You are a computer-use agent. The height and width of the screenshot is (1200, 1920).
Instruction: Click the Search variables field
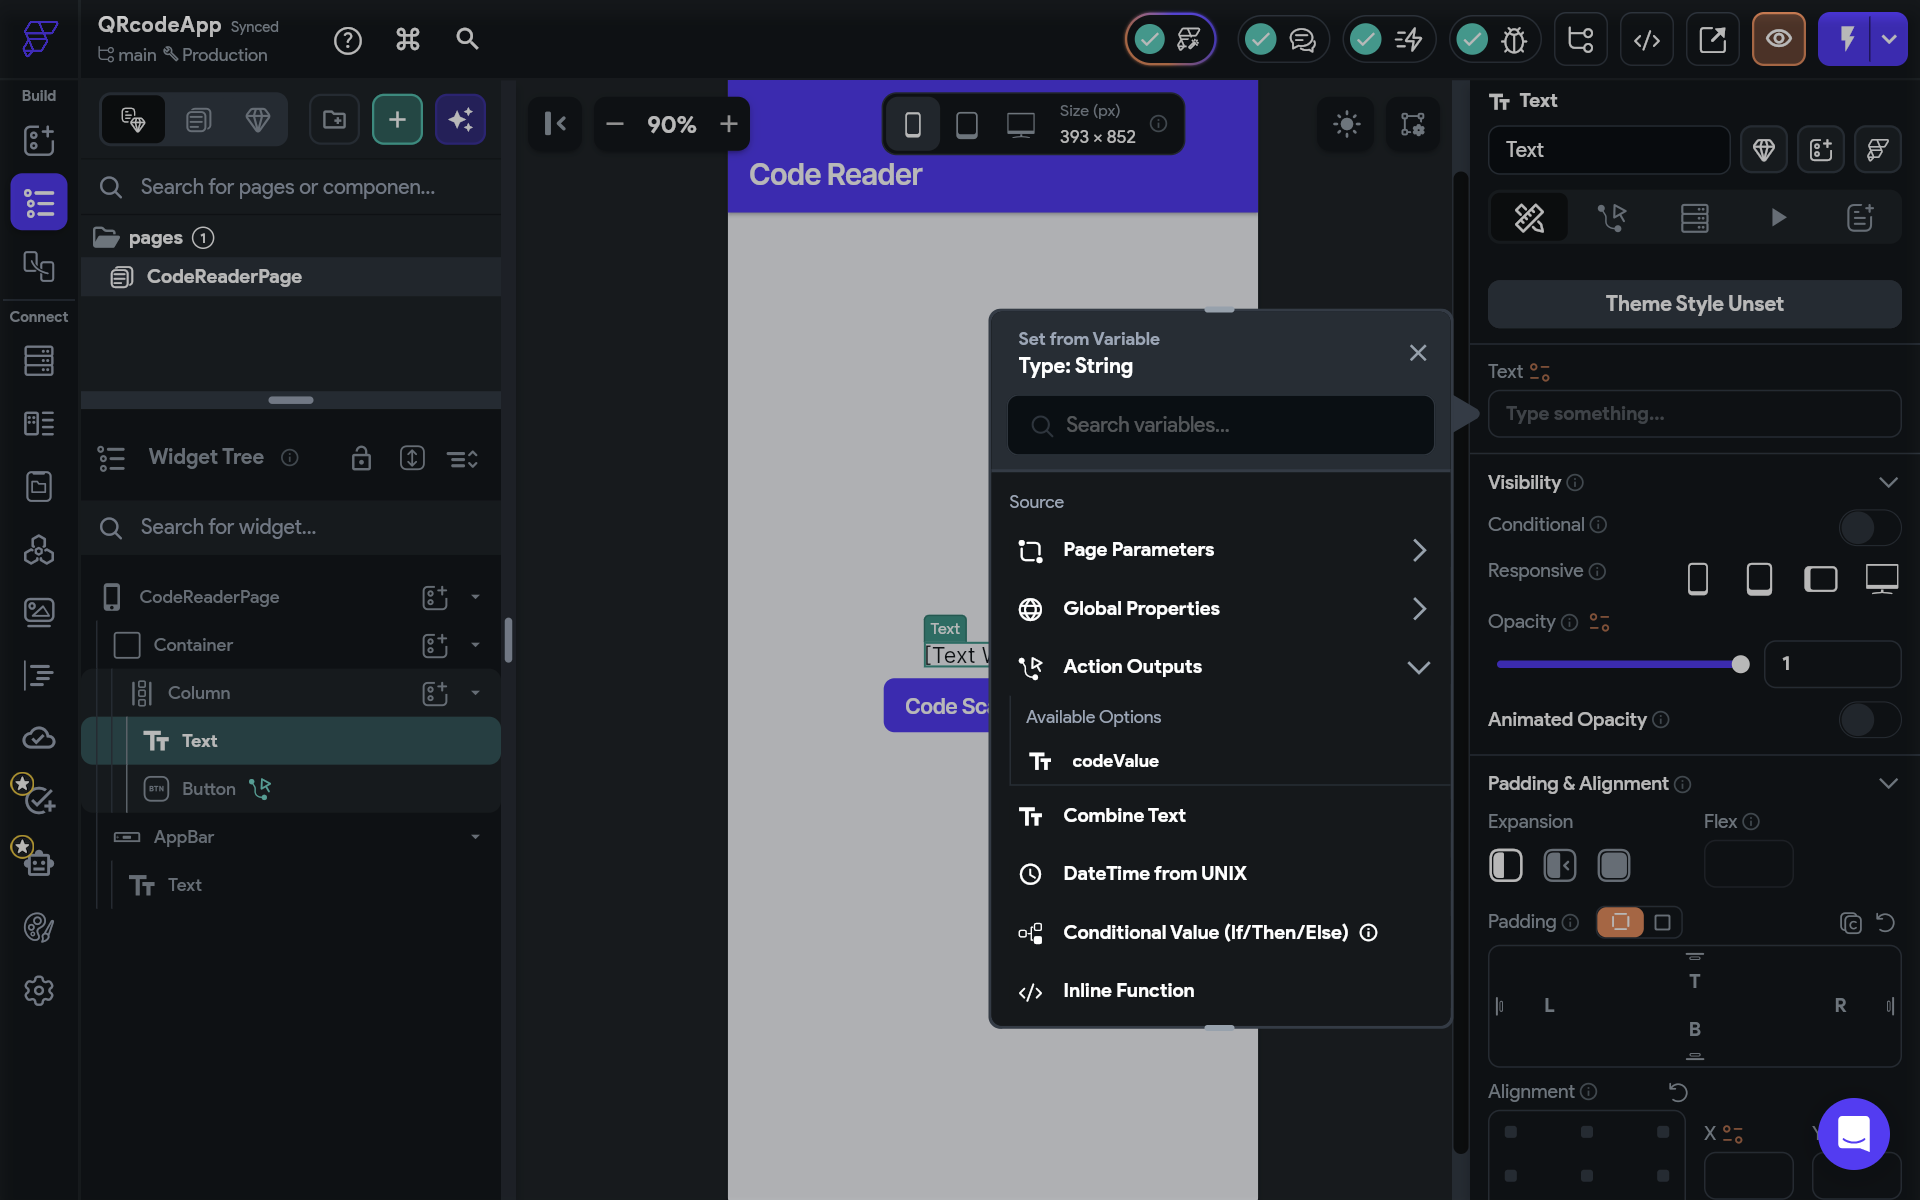tap(1220, 425)
